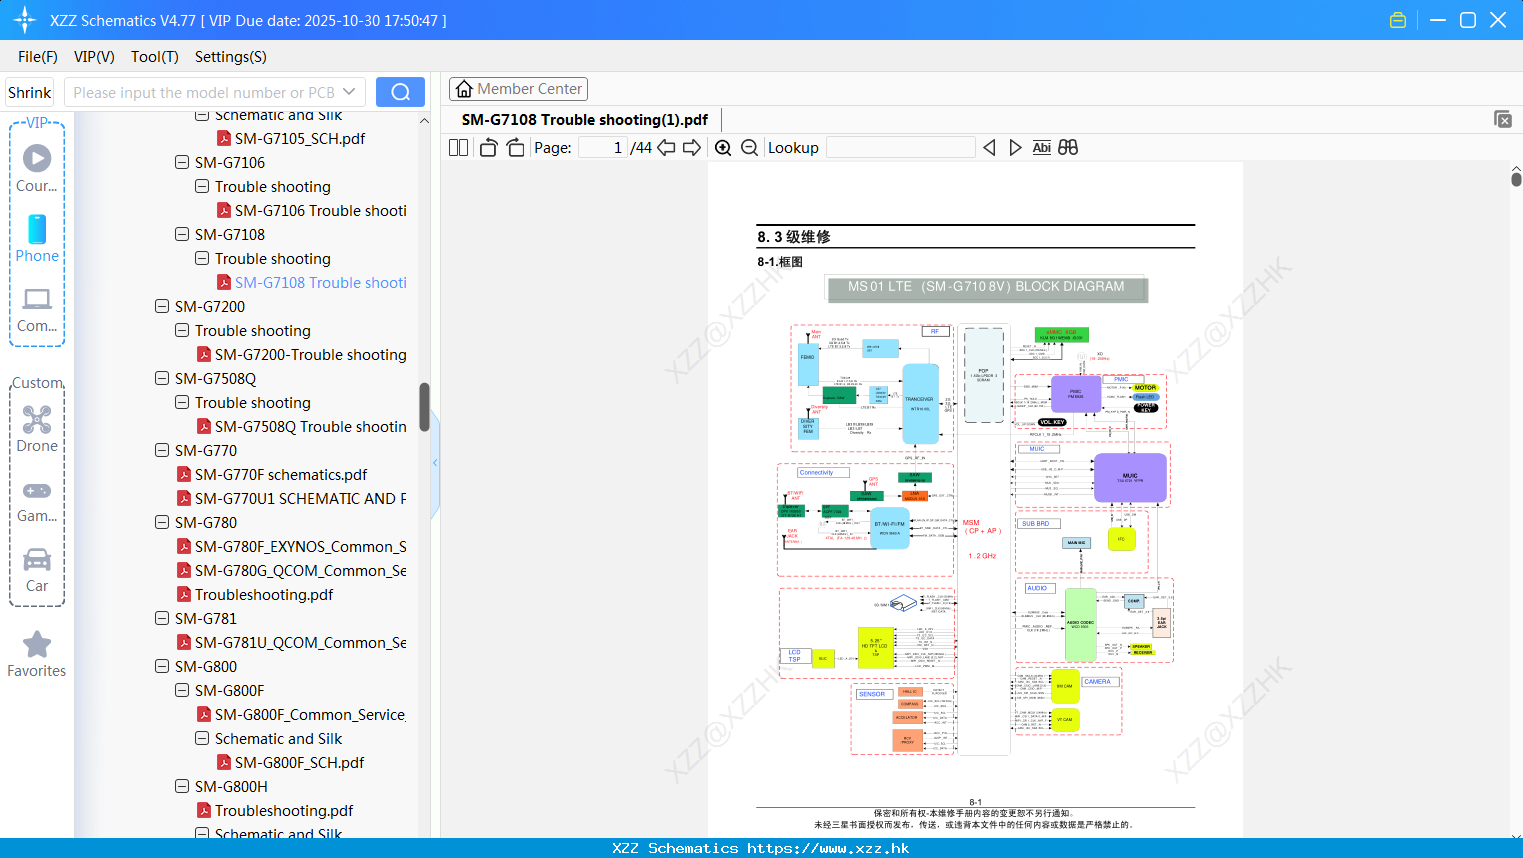
Task: Open SM-G7106 Trouble shooti file
Action: coord(321,210)
